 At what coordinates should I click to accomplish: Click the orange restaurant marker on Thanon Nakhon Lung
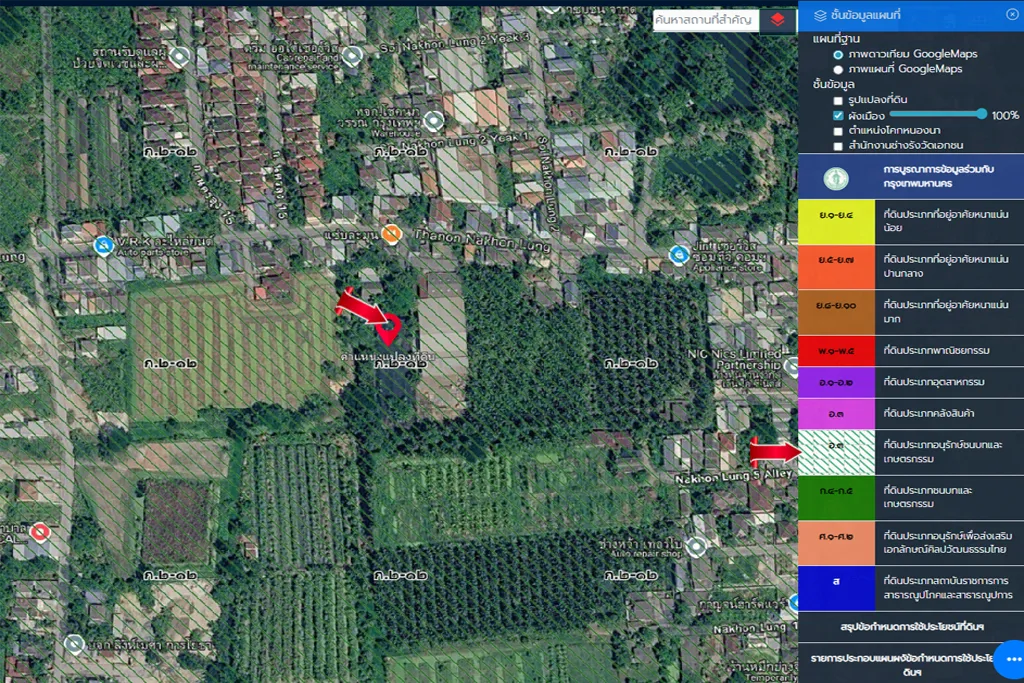(x=392, y=234)
